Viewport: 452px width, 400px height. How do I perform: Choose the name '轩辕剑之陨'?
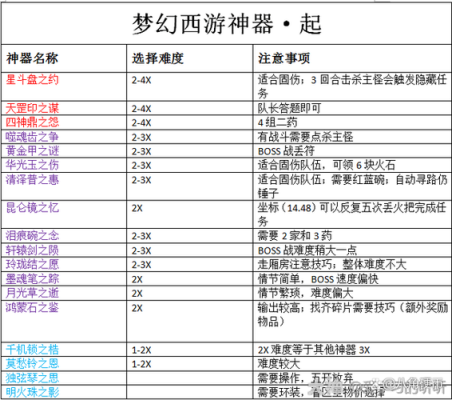[x=32, y=250]
